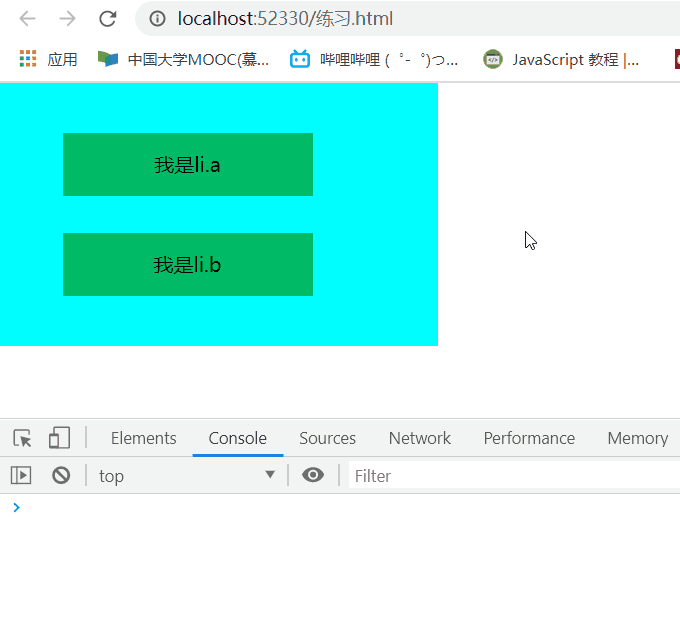Create a live expression with eye icon
Viewport: 680px width, 632px height.
313,475
